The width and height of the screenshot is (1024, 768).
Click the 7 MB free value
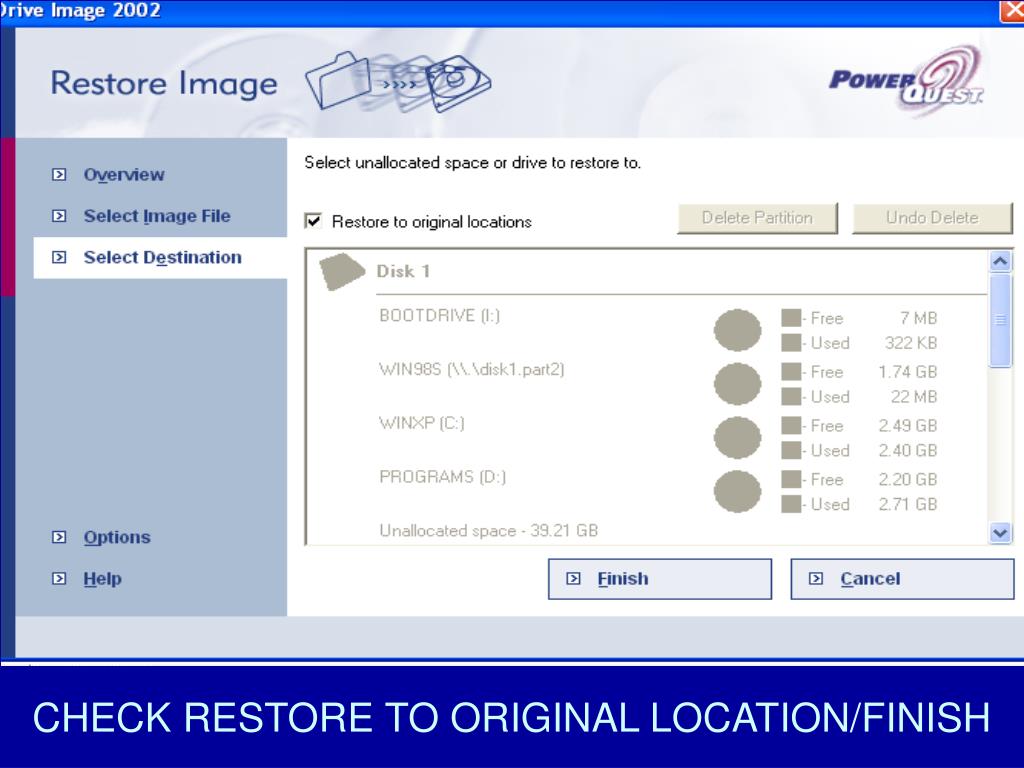coord(918,318)
